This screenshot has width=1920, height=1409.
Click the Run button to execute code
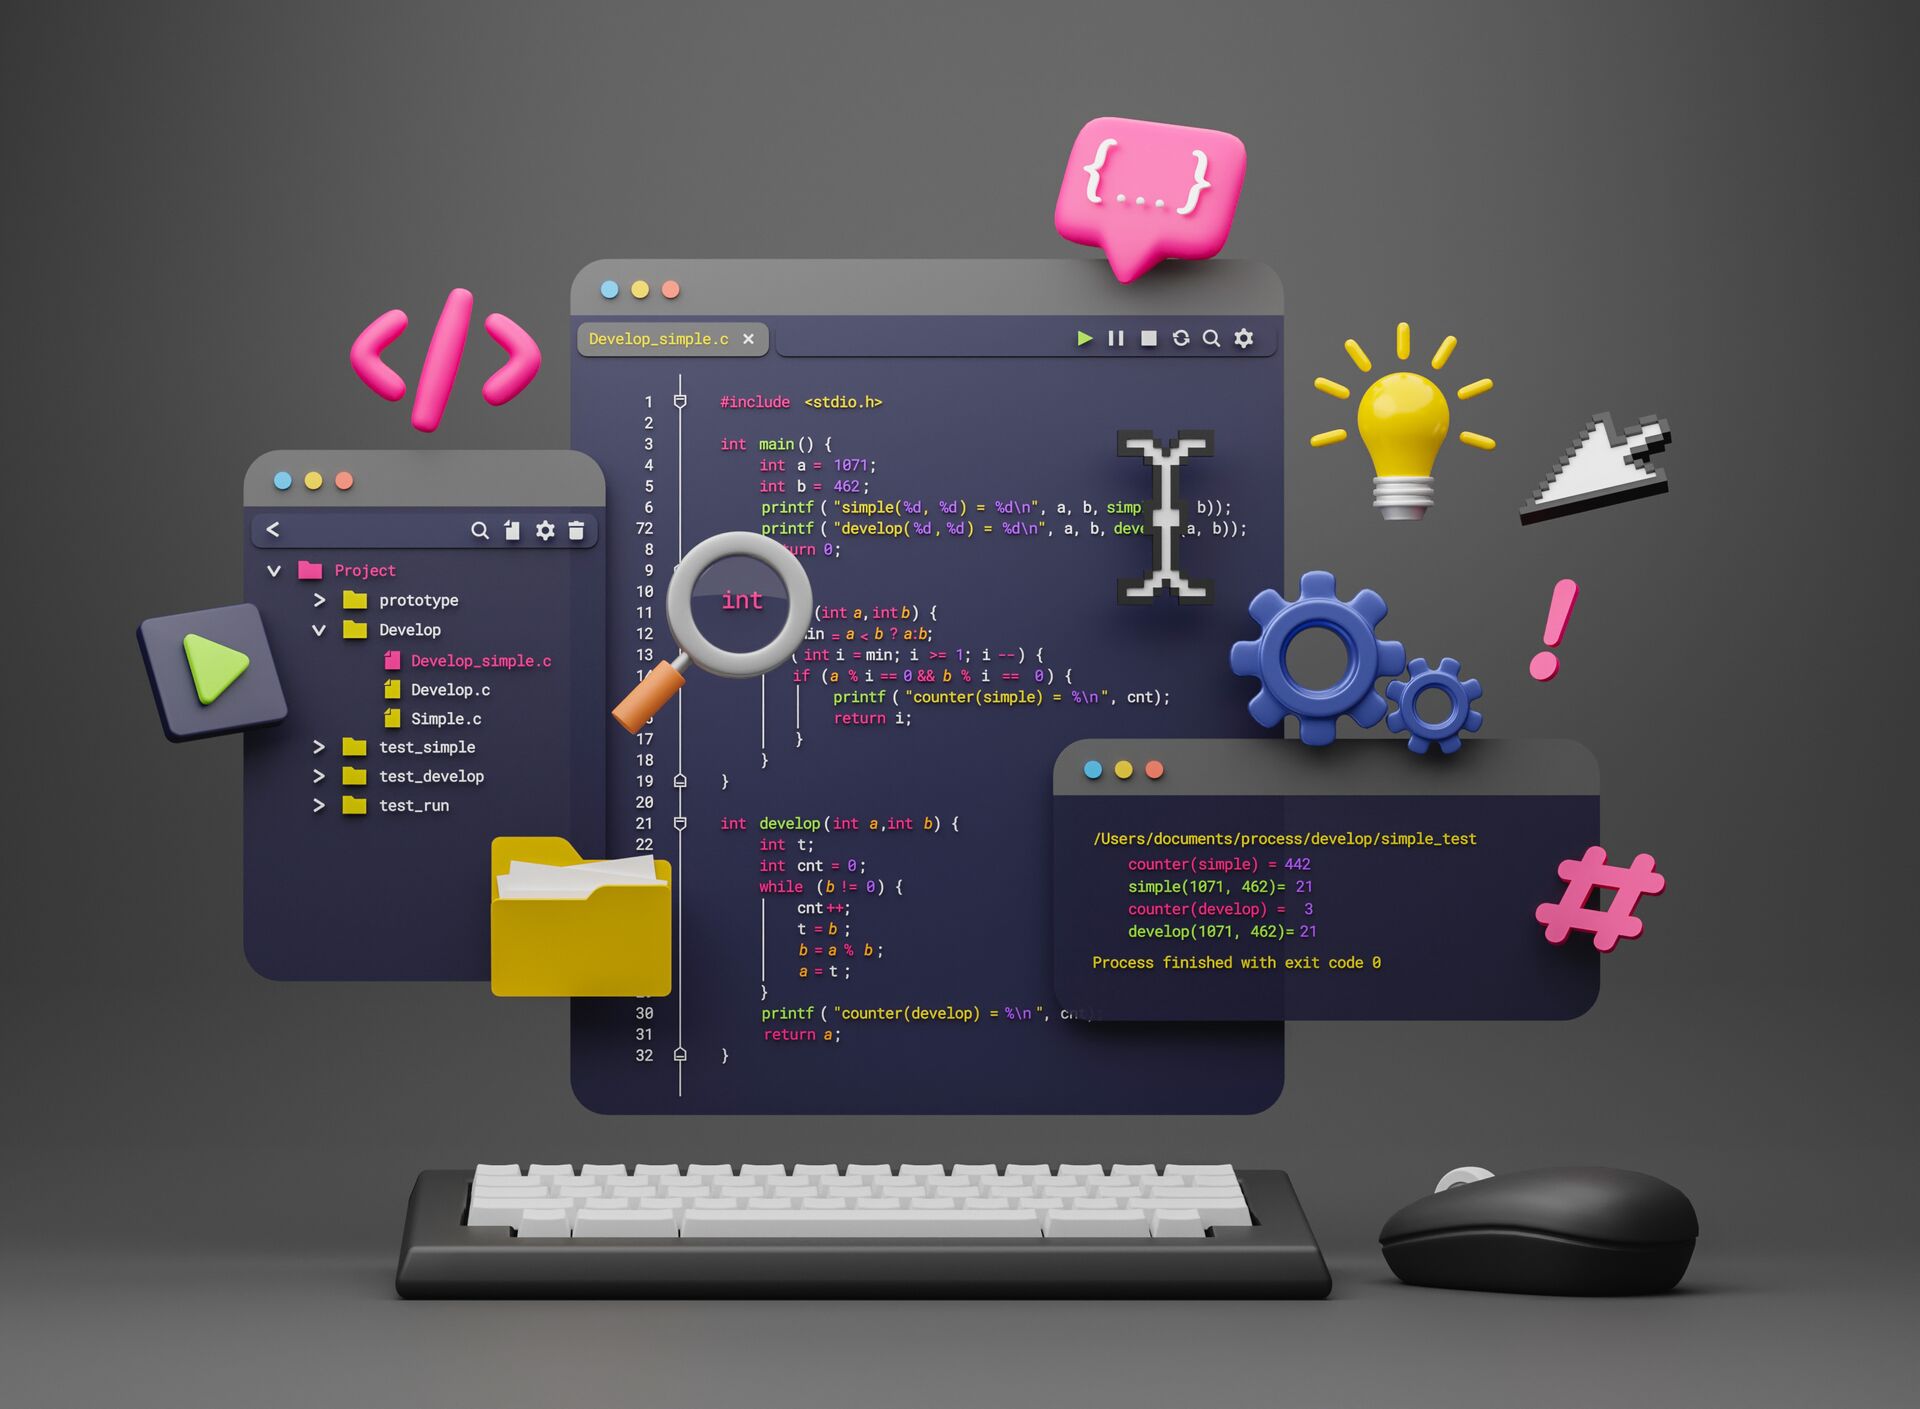click(1079, 341)
